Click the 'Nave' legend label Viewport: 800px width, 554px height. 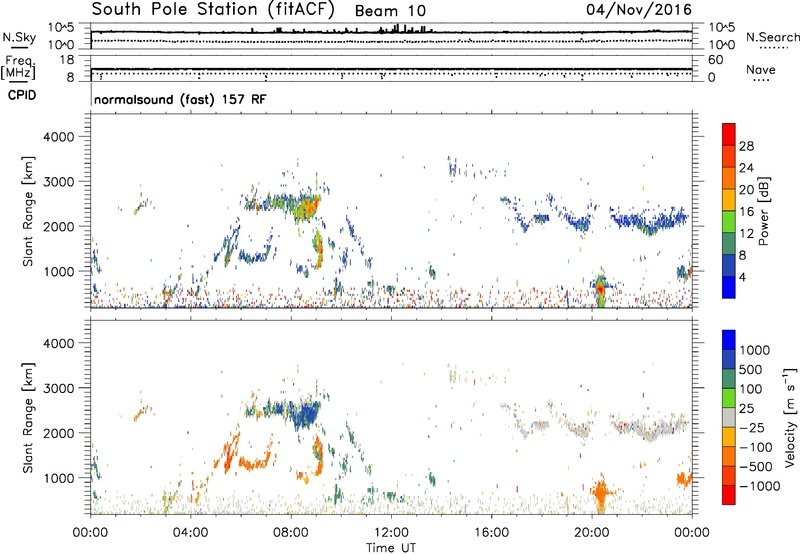click(761, 69)
